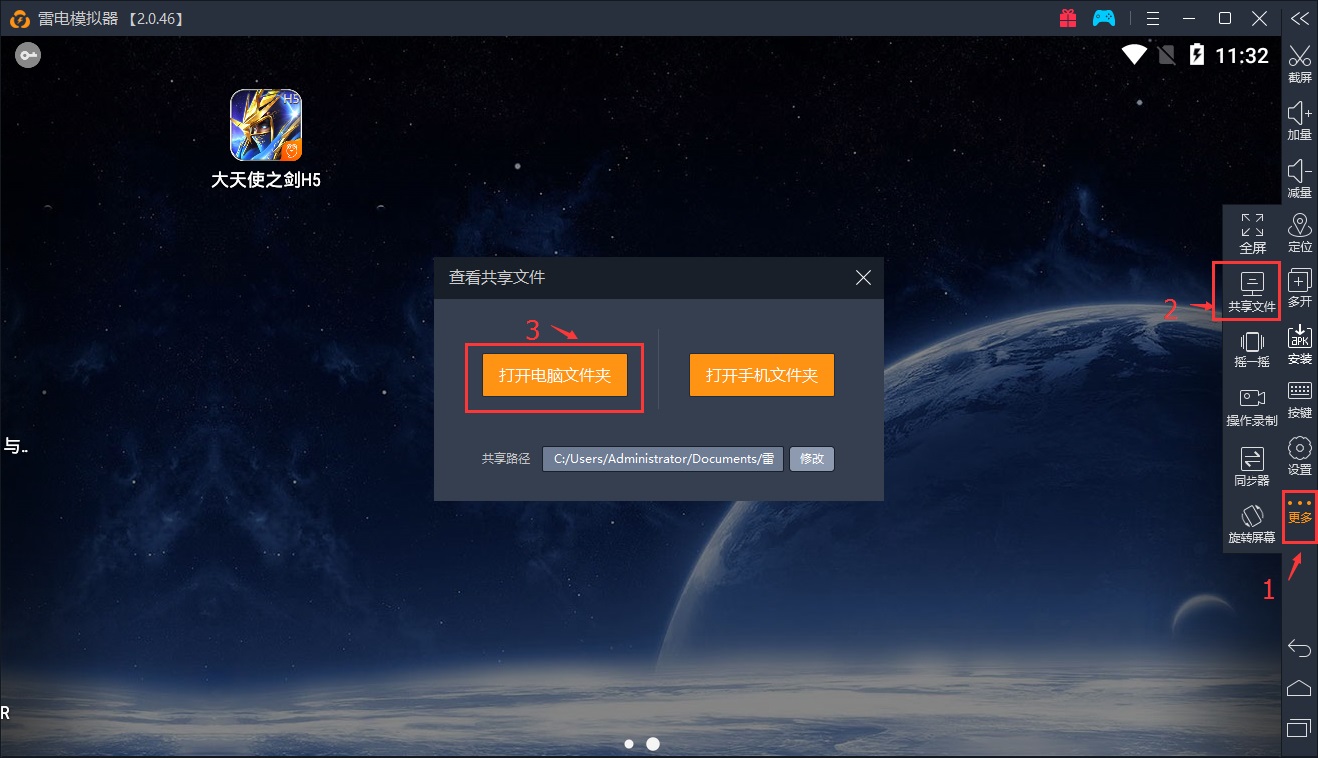The height and width of the screenshot is (758, 1318).
Task: Click the install APK (安装) icon
Action: pyautogui.click(x=1299, y=343)
